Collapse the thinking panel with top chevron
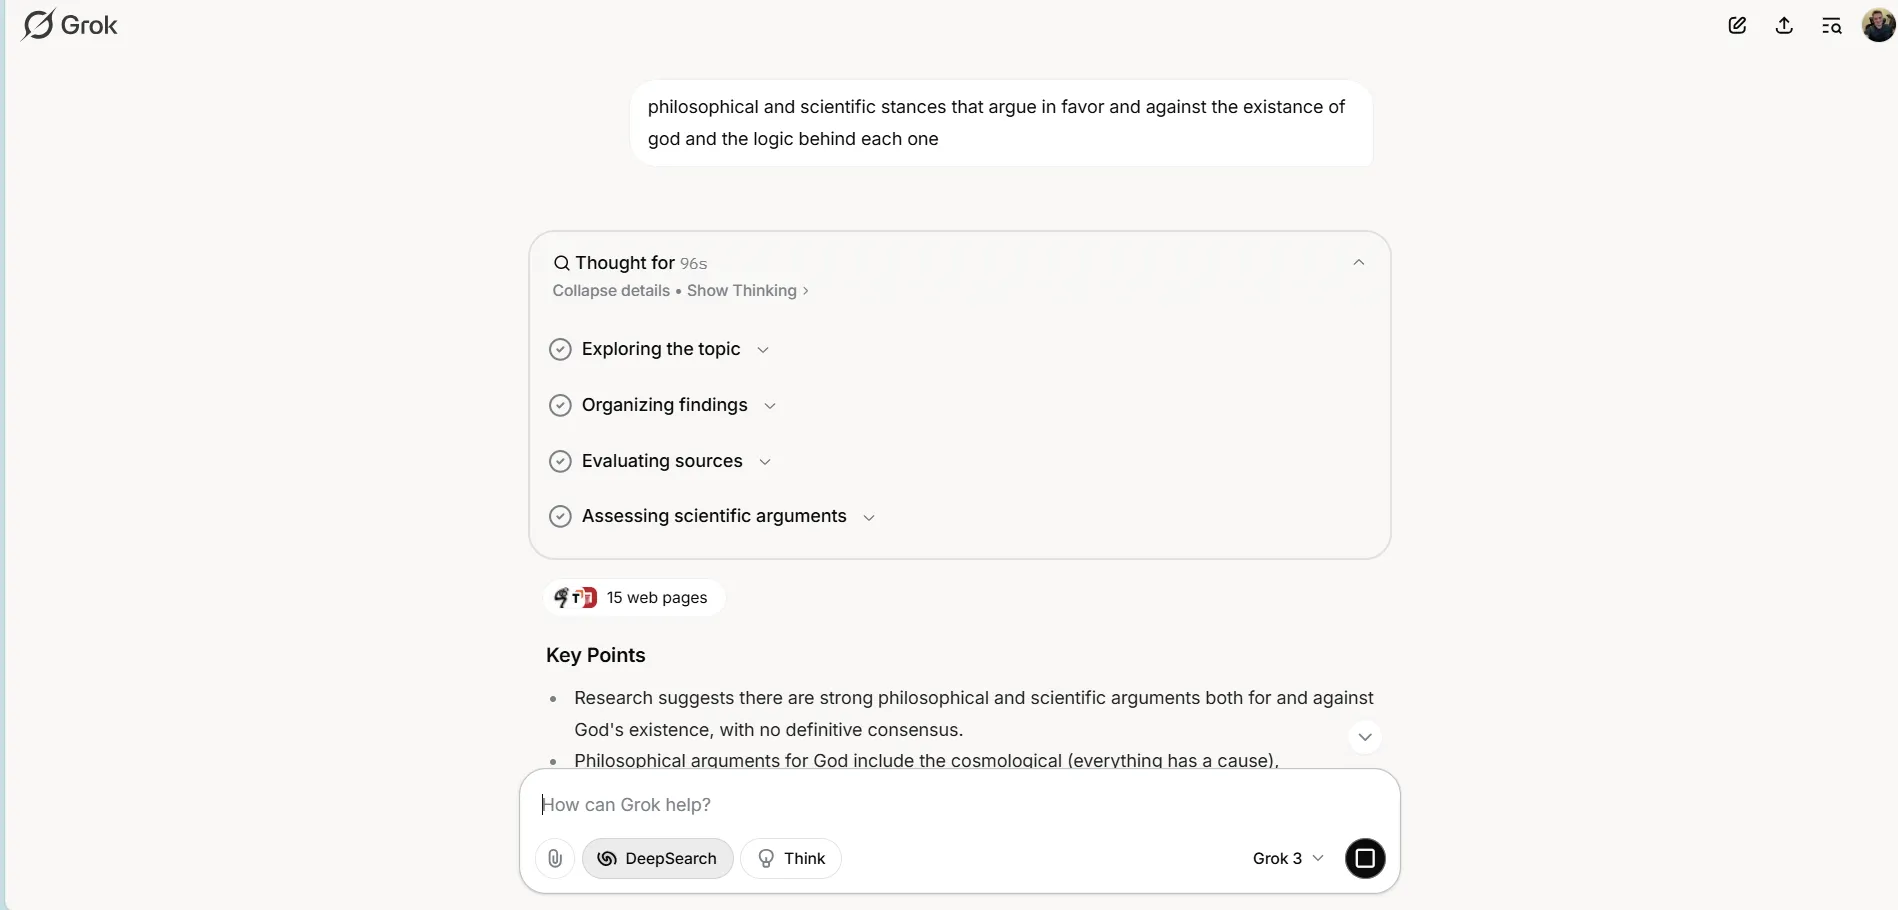Image resolution: width=1898 pixels, height=910 pixels. (x=1358, y=262)
